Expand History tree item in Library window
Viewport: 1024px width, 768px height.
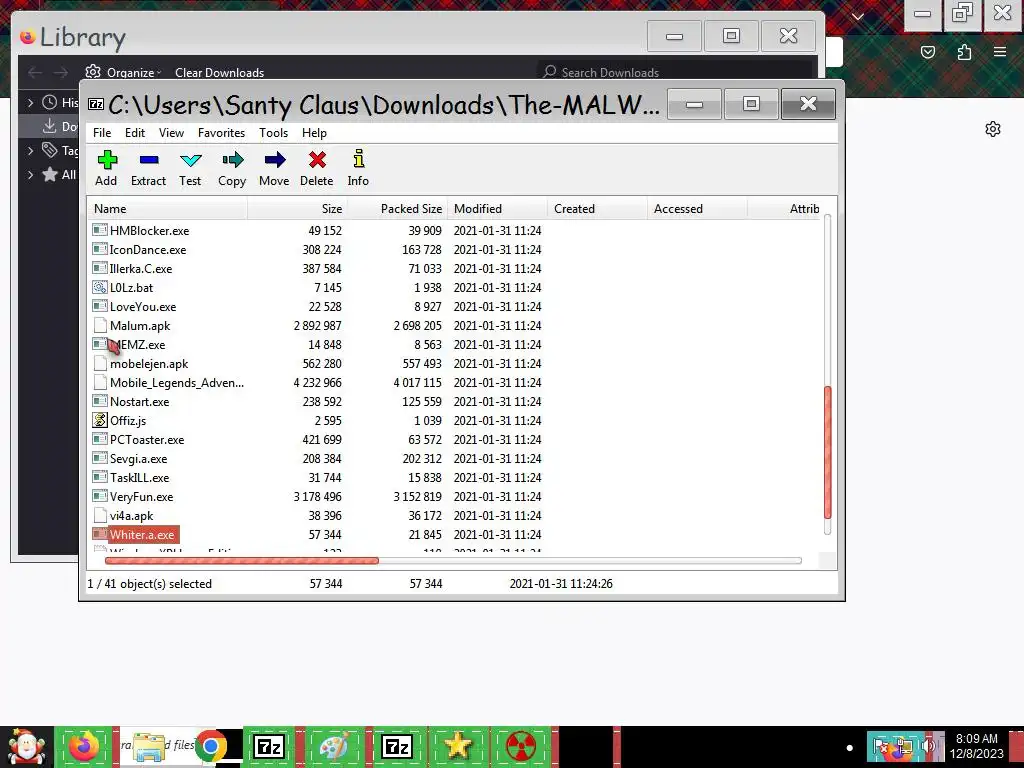click(30, 102)
